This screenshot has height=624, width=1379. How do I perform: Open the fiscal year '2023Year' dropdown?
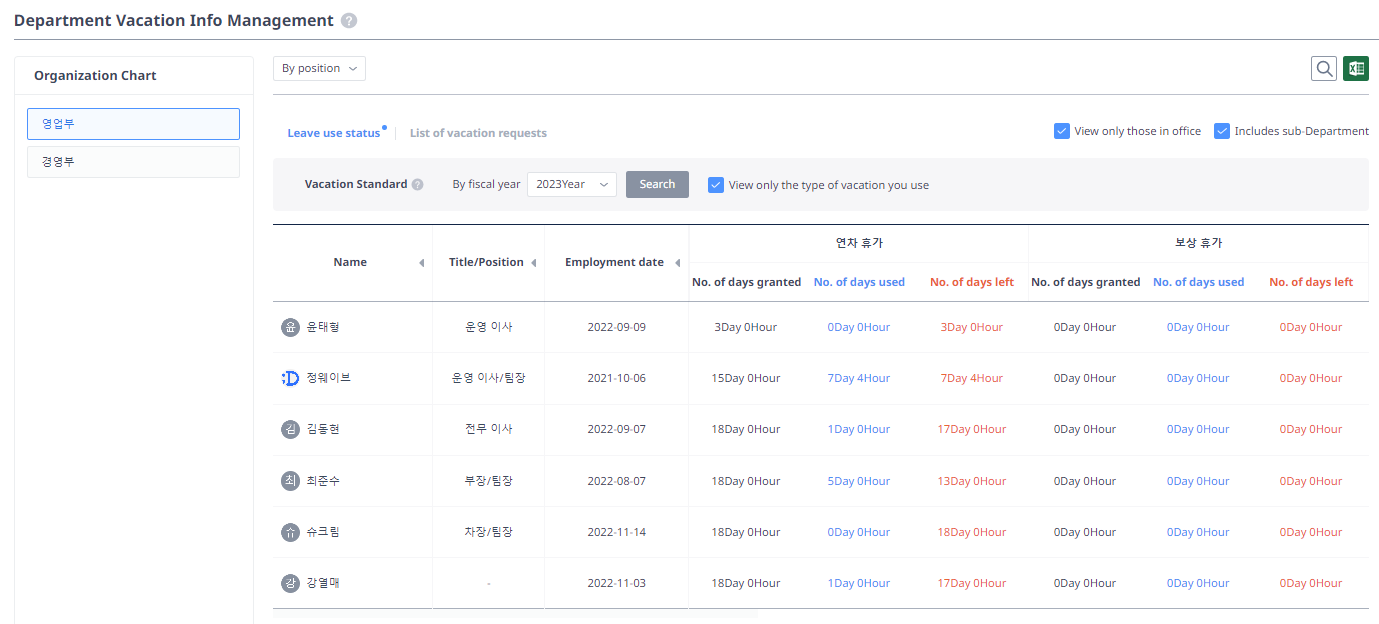pos(571,184)
